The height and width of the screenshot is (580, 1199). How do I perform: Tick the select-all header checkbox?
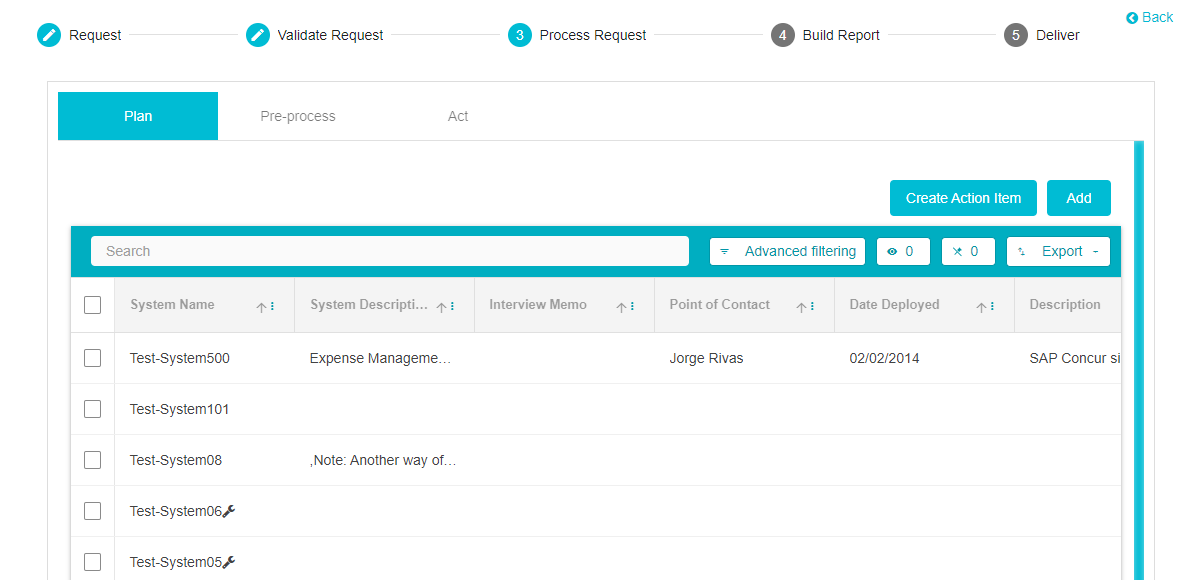(93, 305)
